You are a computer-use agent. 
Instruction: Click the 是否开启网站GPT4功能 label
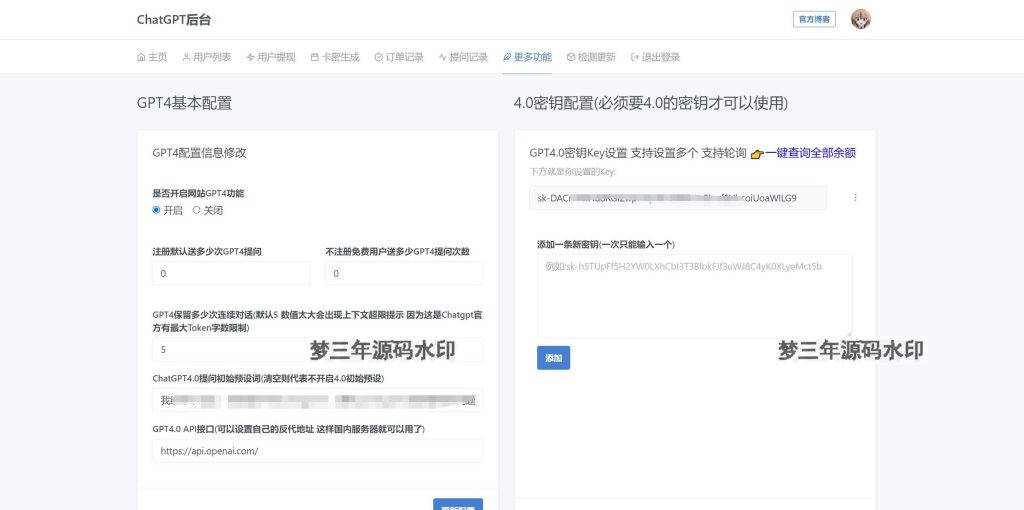tap(199, 193)
